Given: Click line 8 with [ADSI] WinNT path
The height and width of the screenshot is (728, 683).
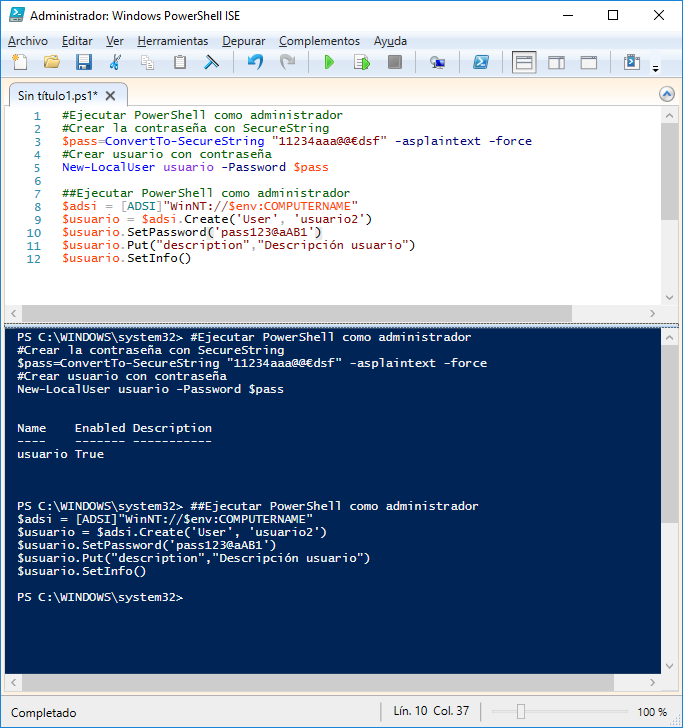Looking at the screenshot, I should click(x=210, y=206).
